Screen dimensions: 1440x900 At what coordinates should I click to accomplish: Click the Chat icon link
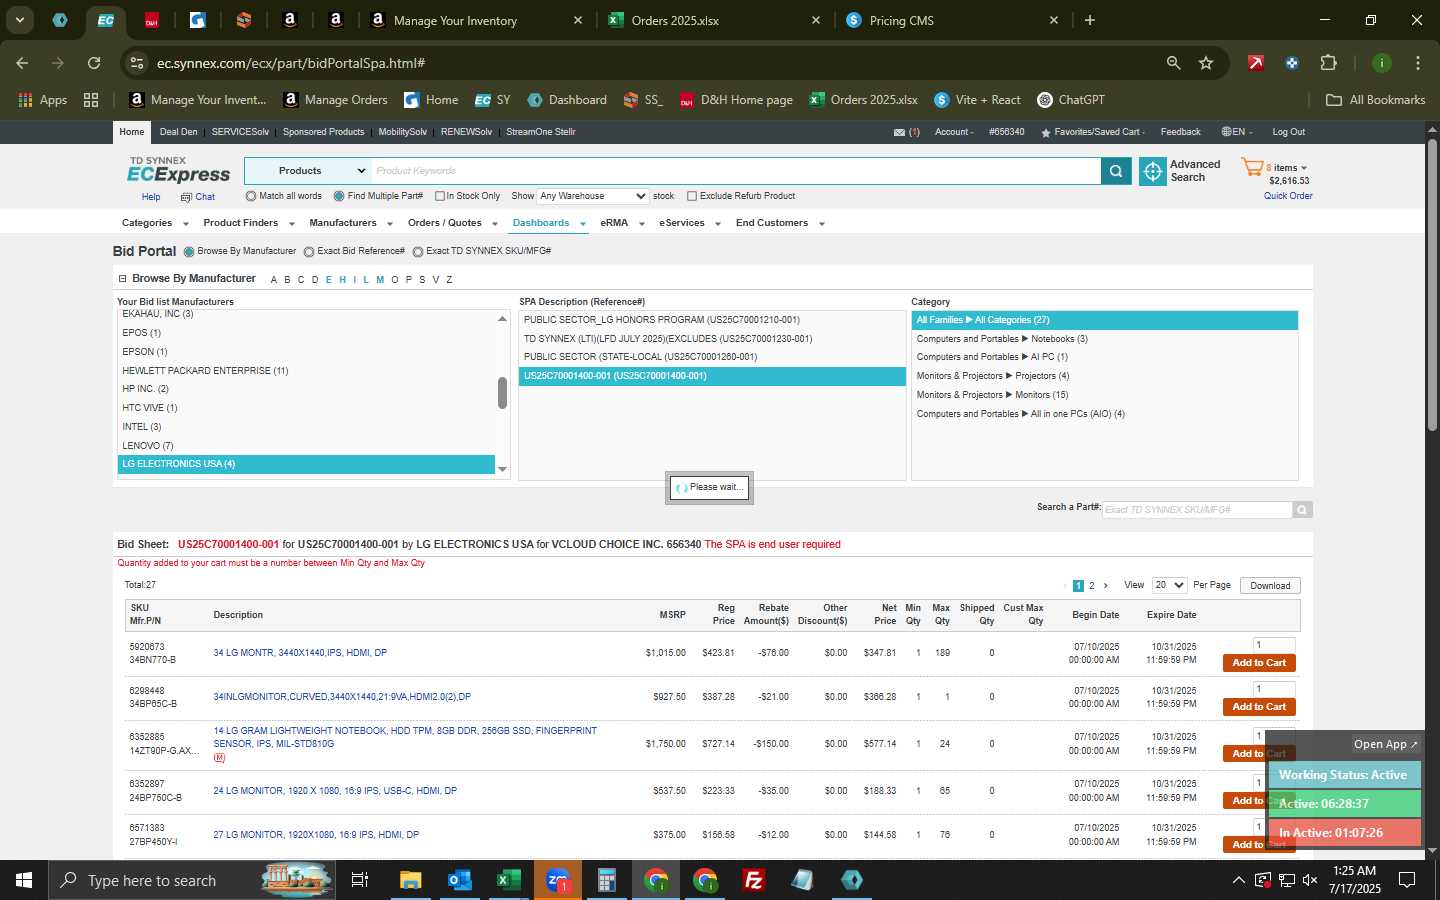click(198, 197)
